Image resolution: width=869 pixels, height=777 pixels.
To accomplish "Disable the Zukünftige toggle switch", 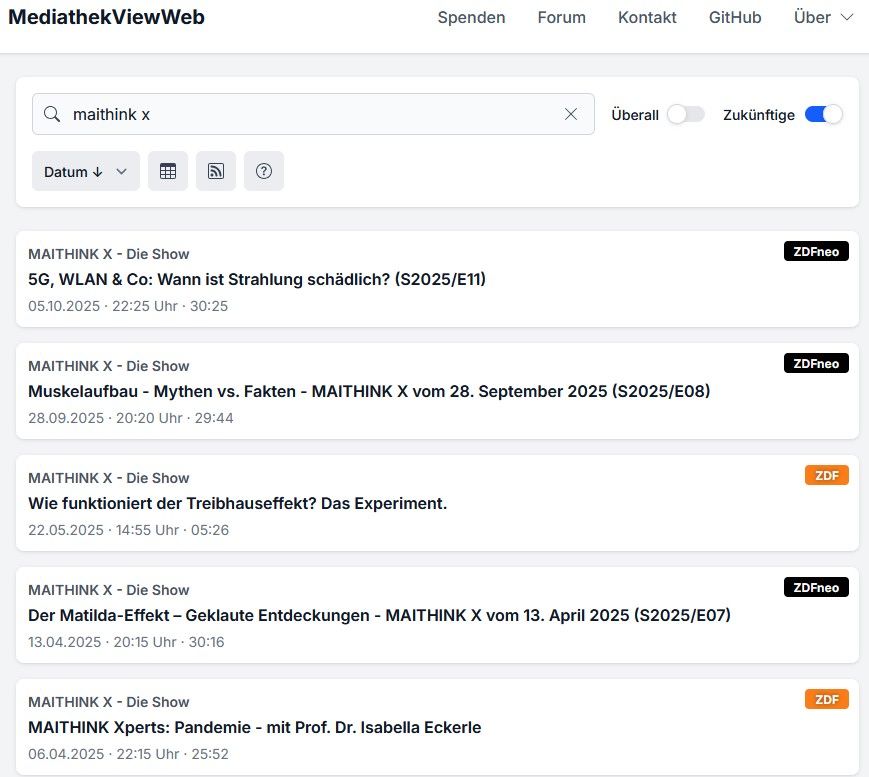I will pyautogui.click(x=823, y=114).
